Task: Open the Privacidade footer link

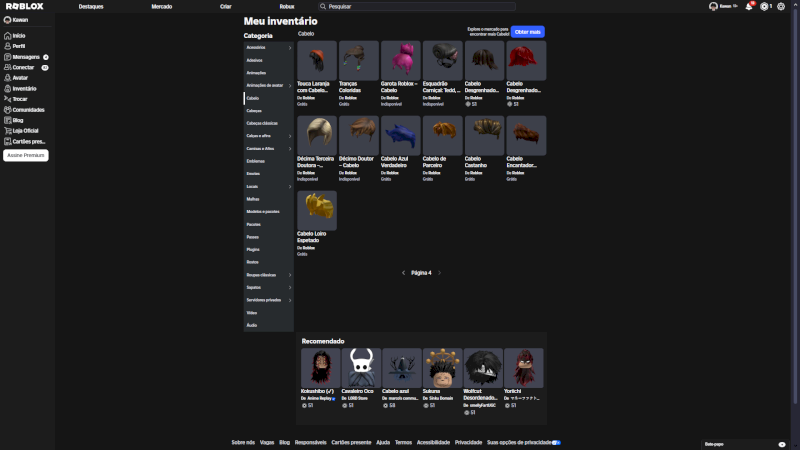Action: point(468,442)
